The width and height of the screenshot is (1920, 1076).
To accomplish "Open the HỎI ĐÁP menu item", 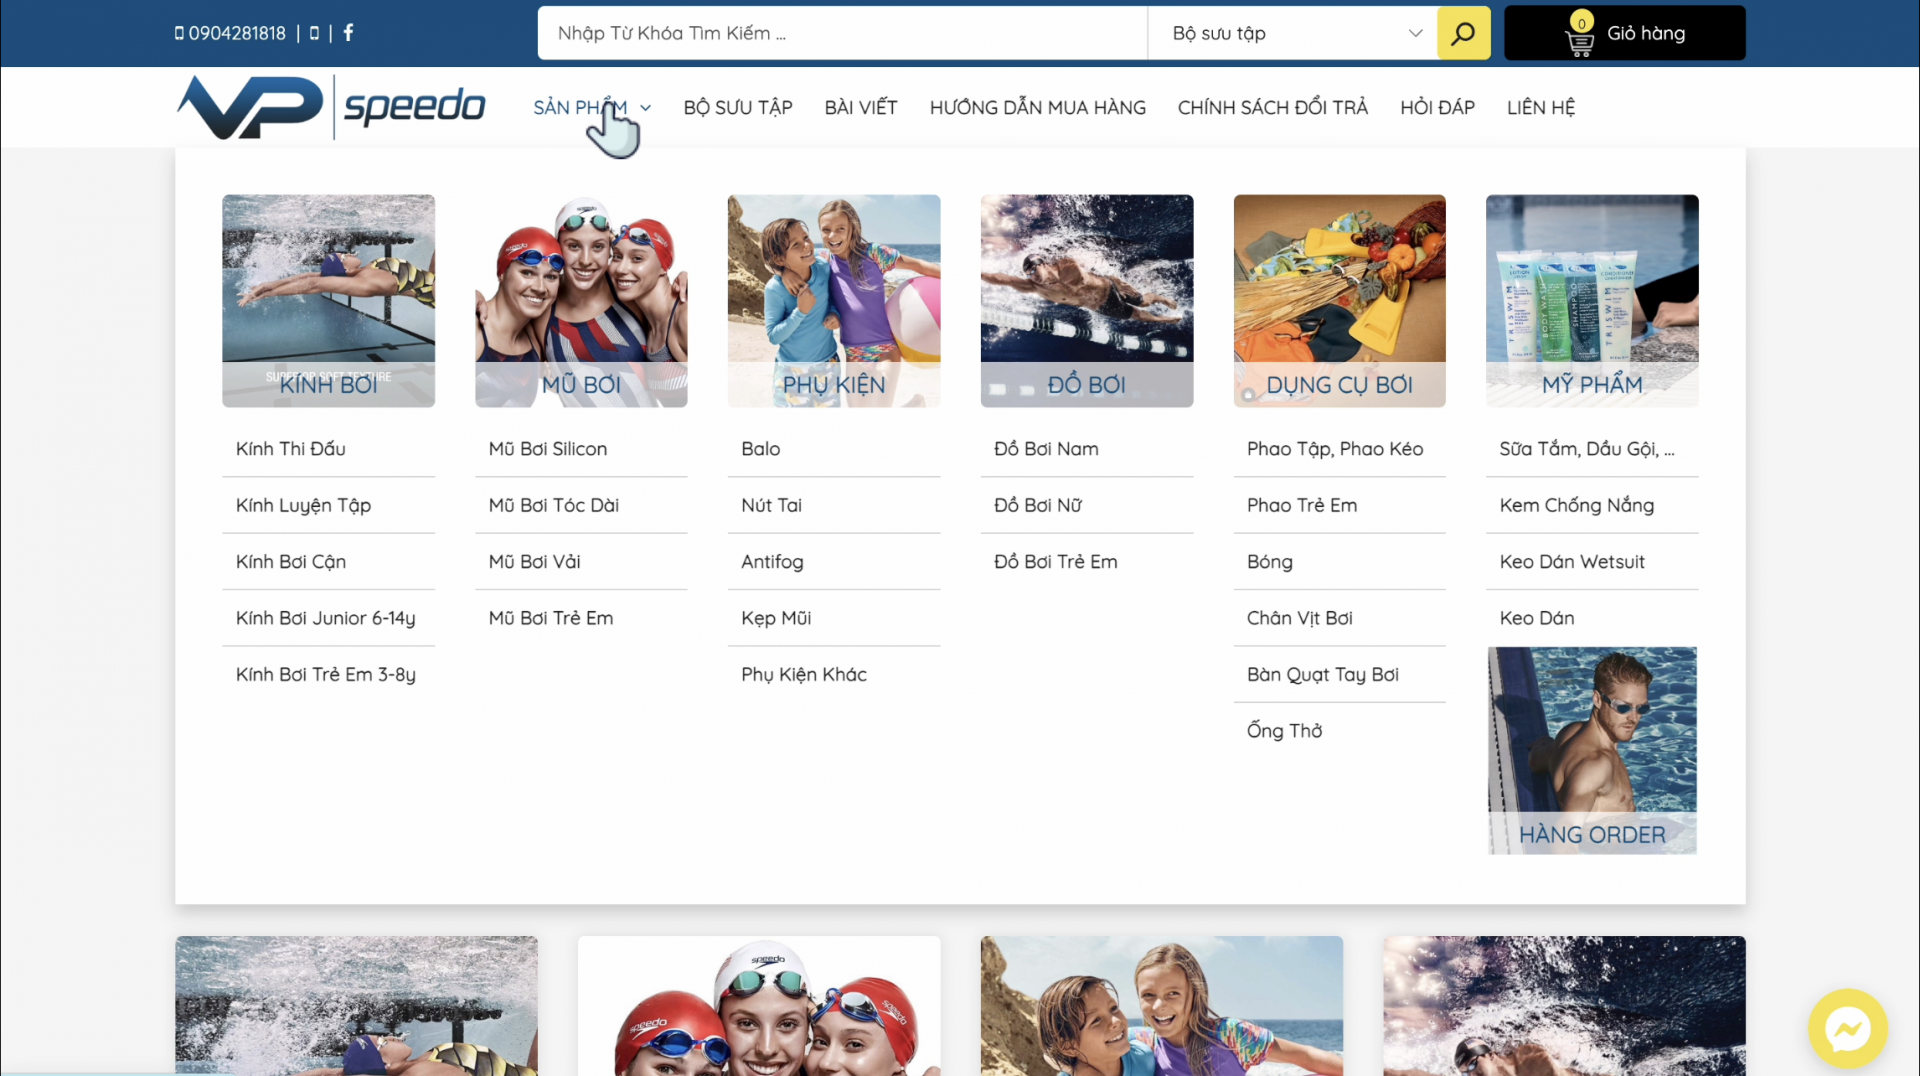I will pyautogui.click(x=1437, y=107).
